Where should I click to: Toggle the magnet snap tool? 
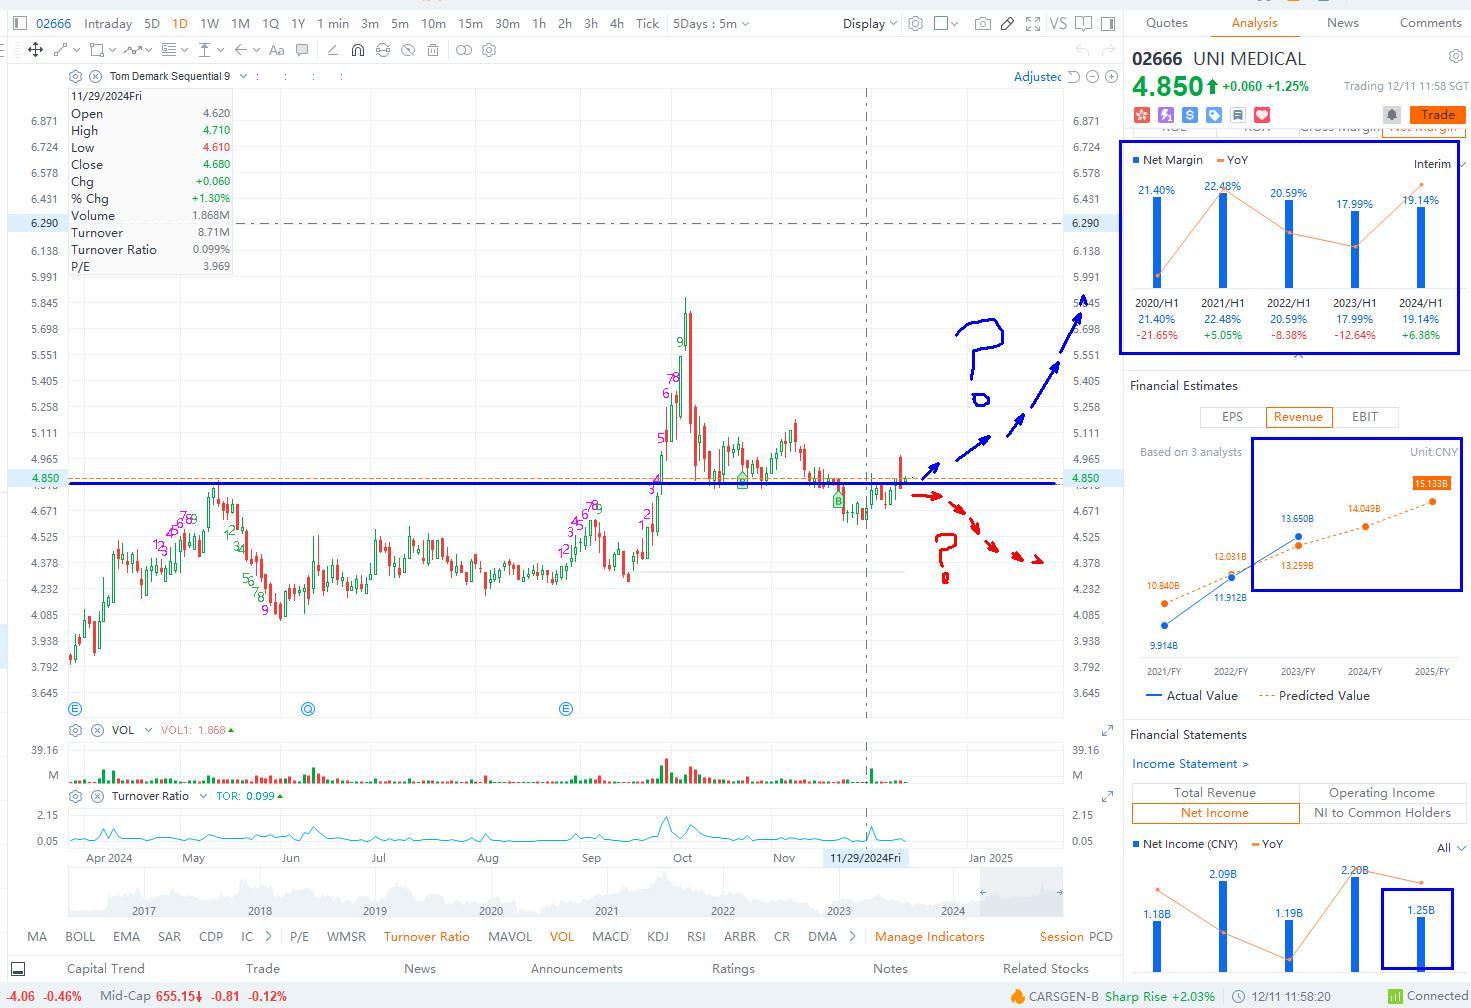tap(358, 50)
